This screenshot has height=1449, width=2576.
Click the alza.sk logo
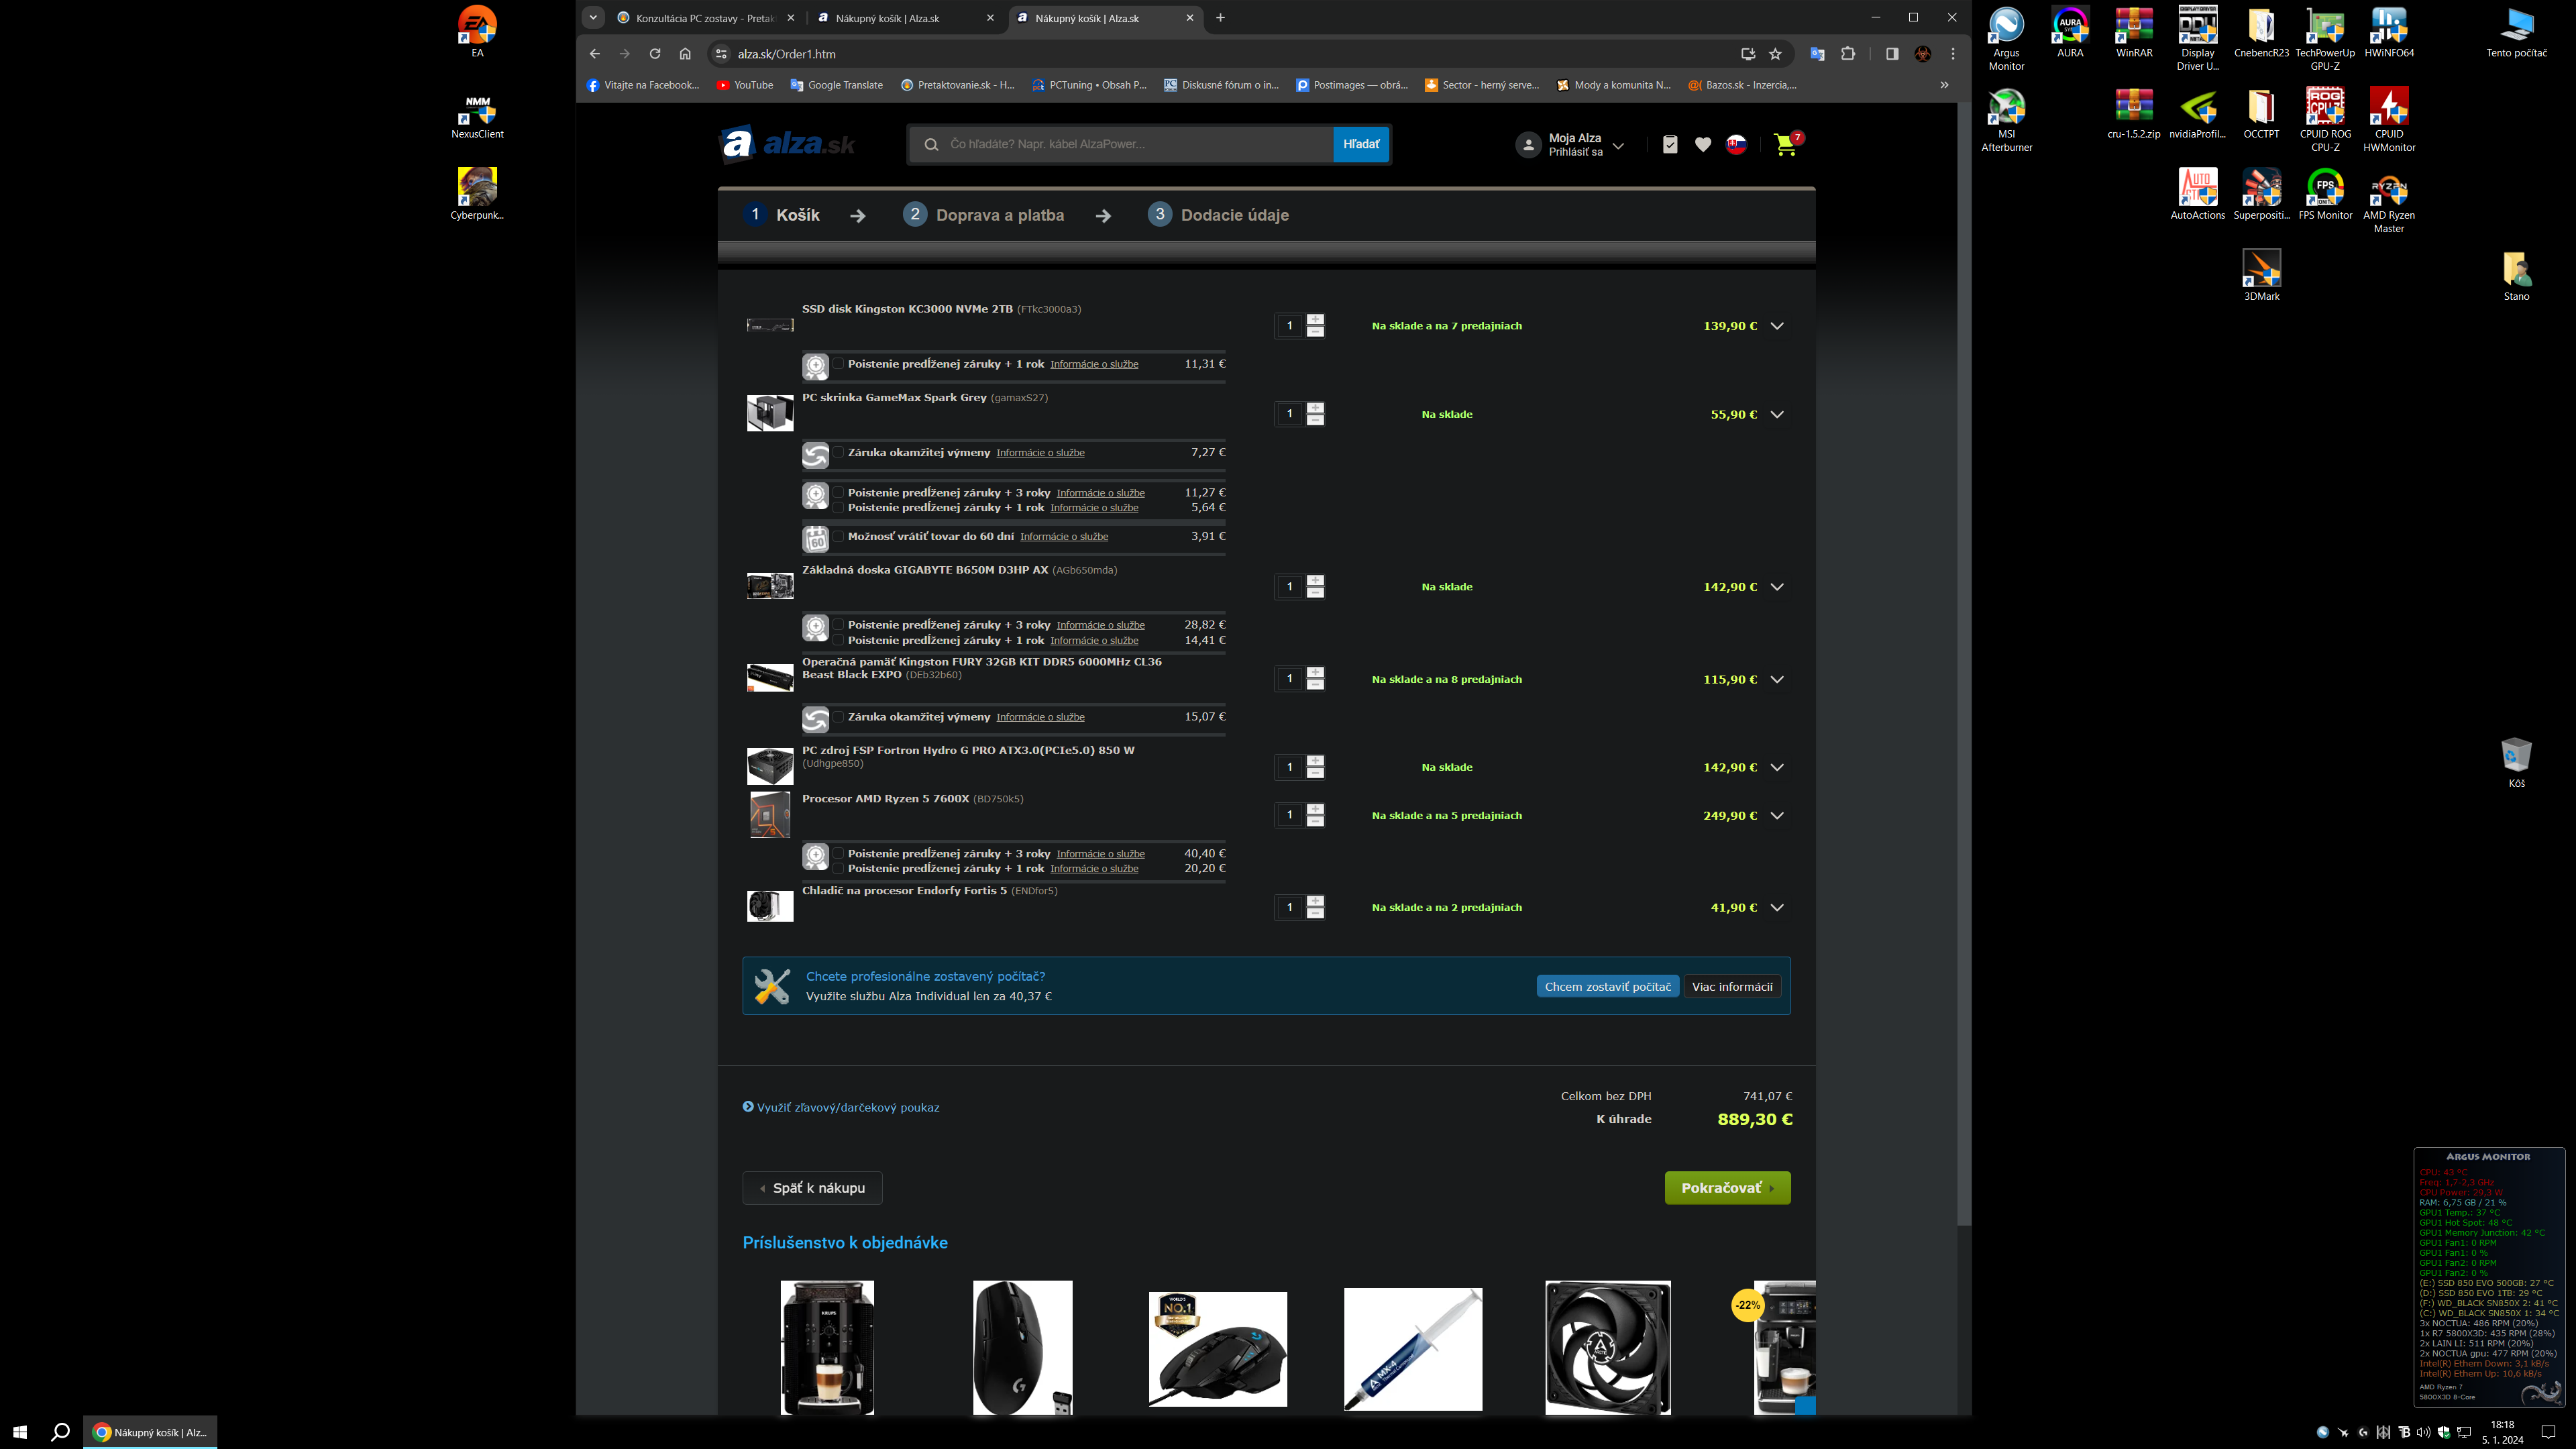click(788, 144)
